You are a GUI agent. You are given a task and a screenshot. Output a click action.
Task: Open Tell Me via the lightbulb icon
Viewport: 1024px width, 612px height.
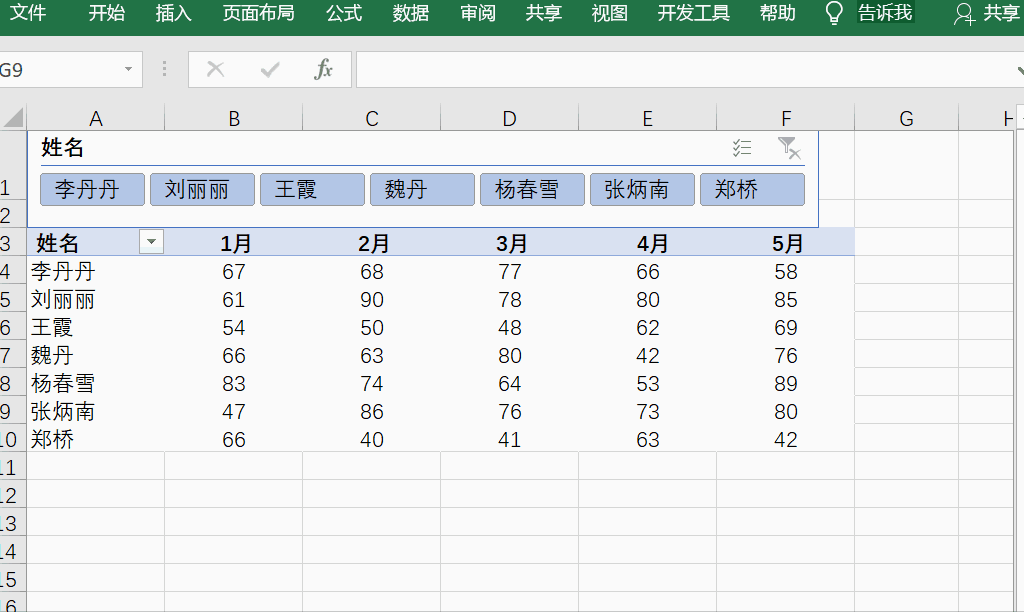[834, 14]
